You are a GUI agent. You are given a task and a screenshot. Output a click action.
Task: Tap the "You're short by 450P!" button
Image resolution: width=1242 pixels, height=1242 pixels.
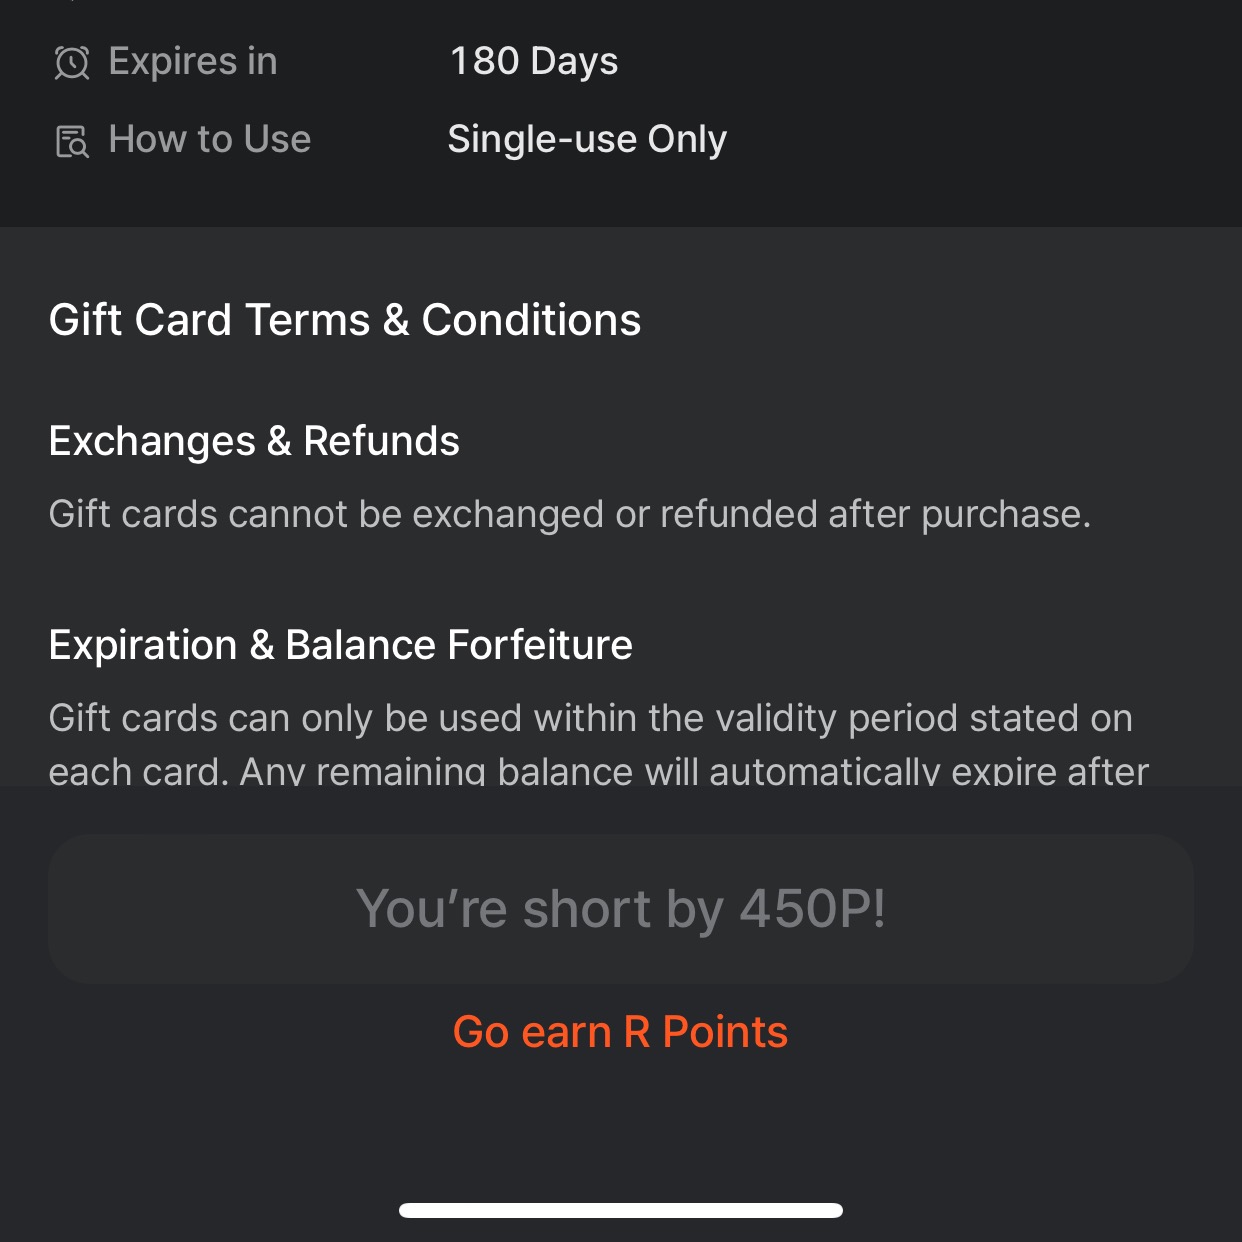[621, 909]
